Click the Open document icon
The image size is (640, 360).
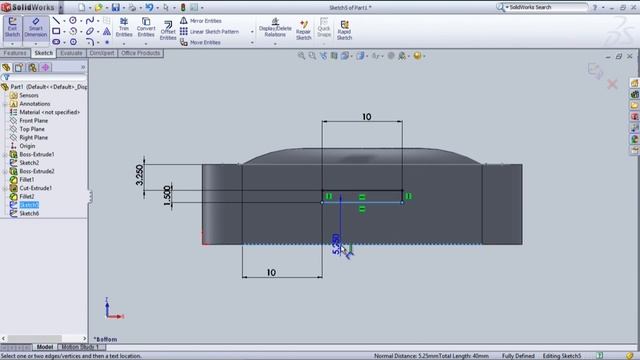[98, 7]
